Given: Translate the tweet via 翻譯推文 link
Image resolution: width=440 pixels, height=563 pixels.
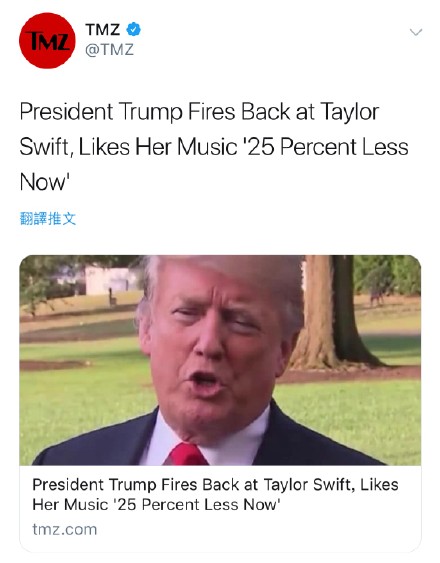Looking at the screenshot, I should 48,218.
